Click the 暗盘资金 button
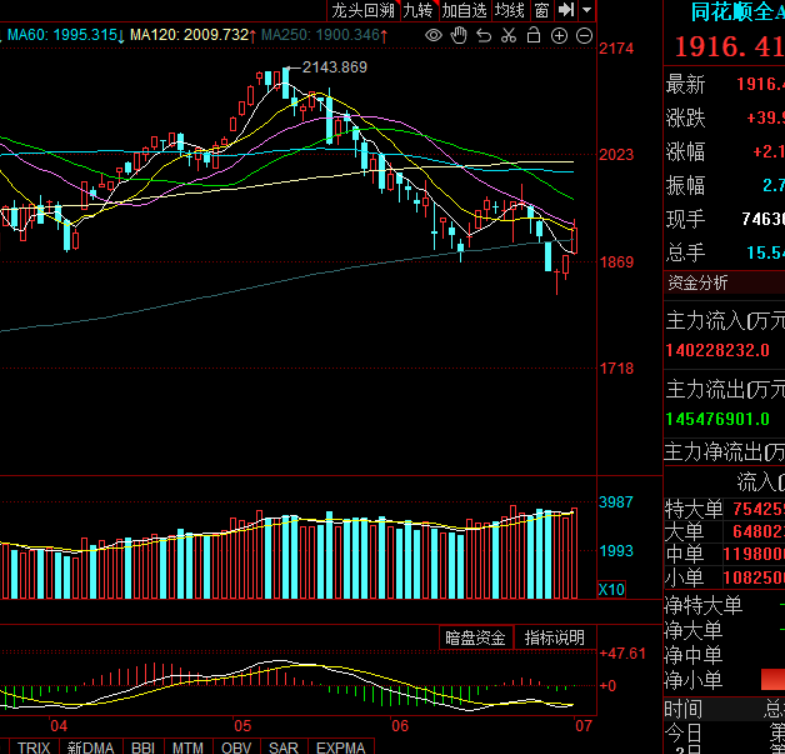The height and width of the screenshot is (754, 785). (x=475, y=638)
